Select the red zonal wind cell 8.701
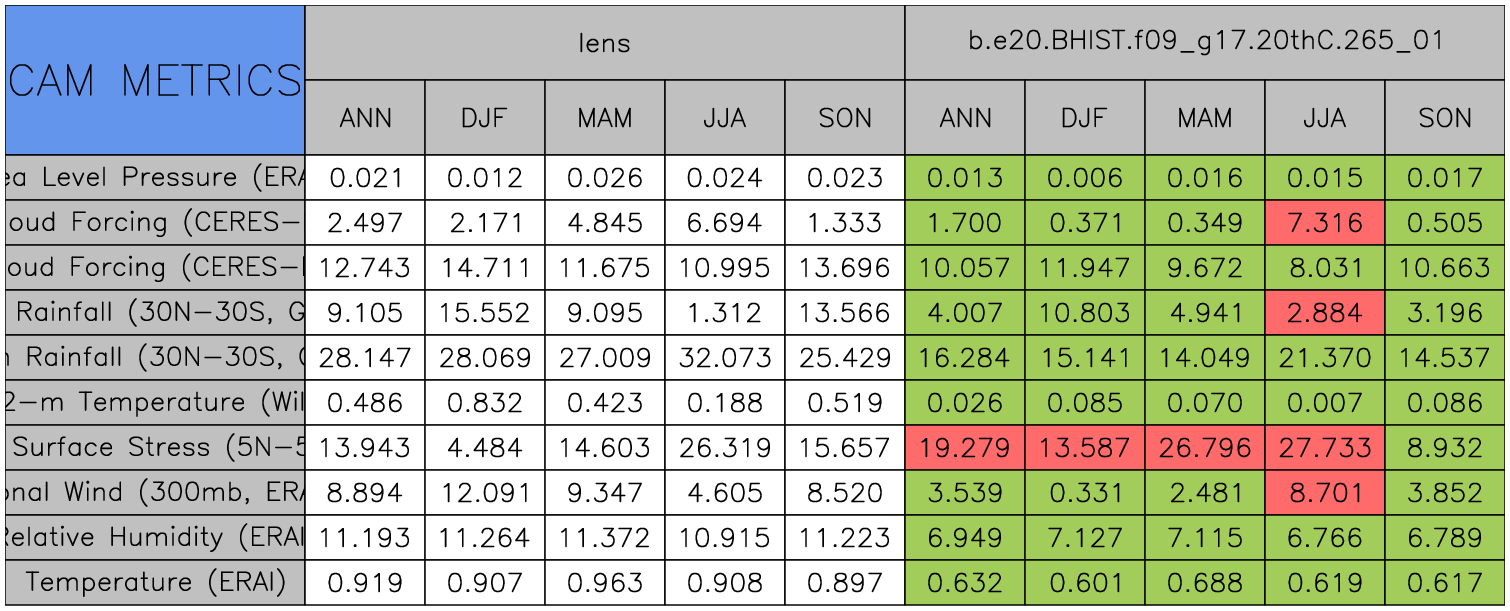1510x611 pixels. 1325,492
